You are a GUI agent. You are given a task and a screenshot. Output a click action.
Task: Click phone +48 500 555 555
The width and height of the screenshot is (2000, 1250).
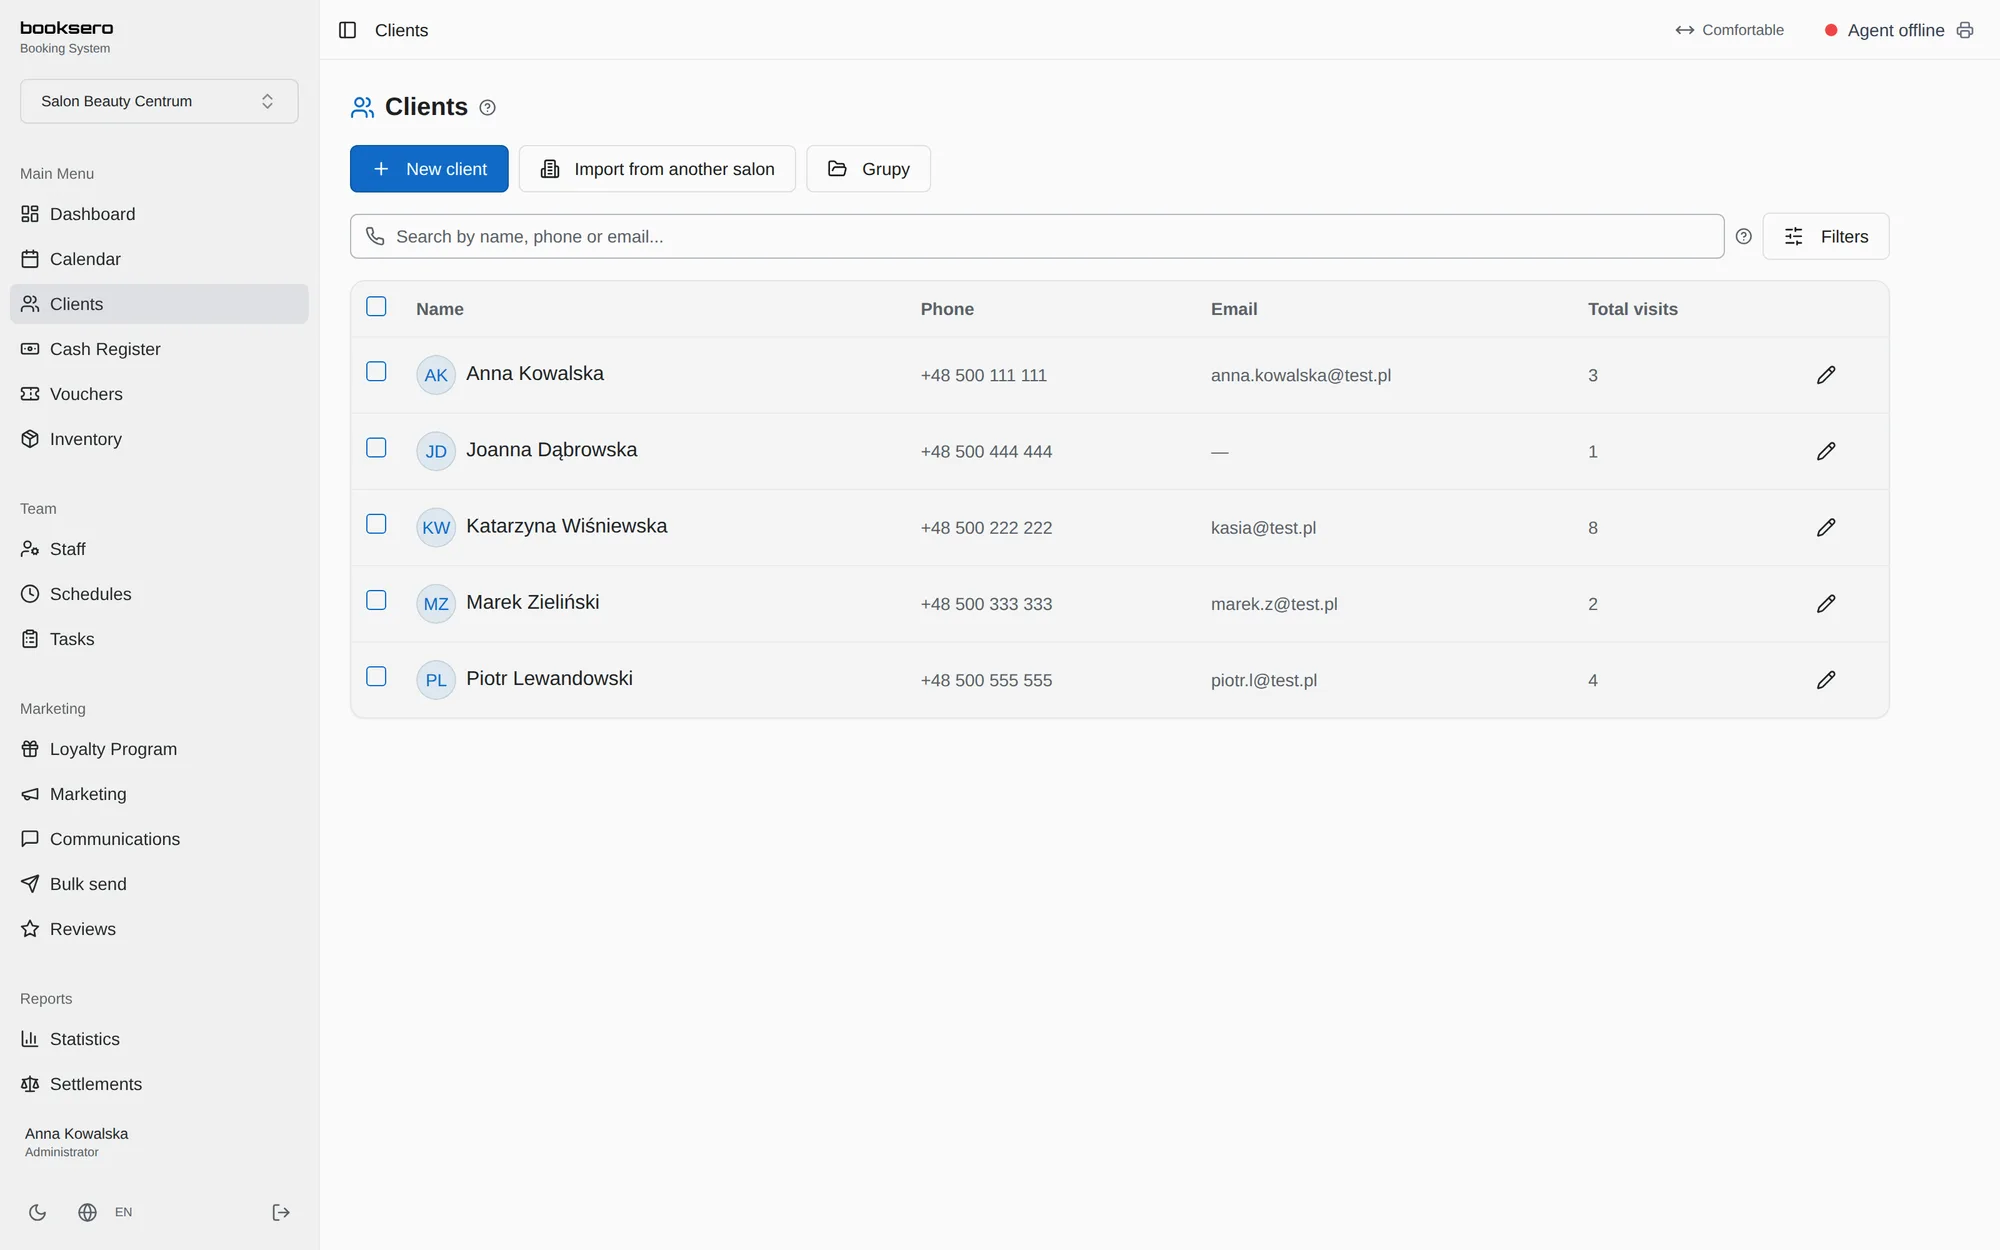coord(986,680)
